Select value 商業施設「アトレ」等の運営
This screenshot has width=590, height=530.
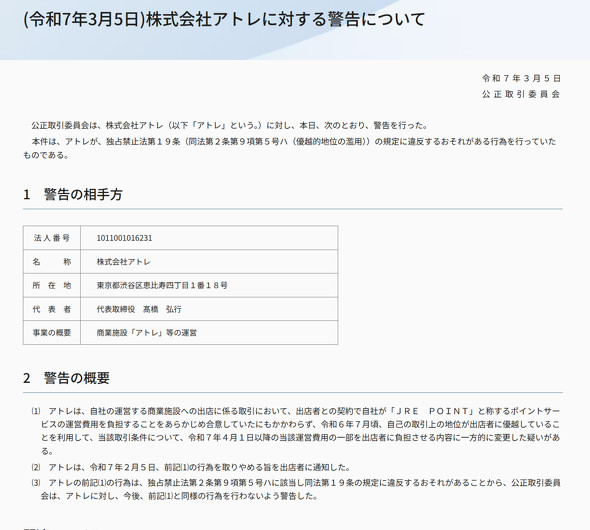[x=147, y=333]
